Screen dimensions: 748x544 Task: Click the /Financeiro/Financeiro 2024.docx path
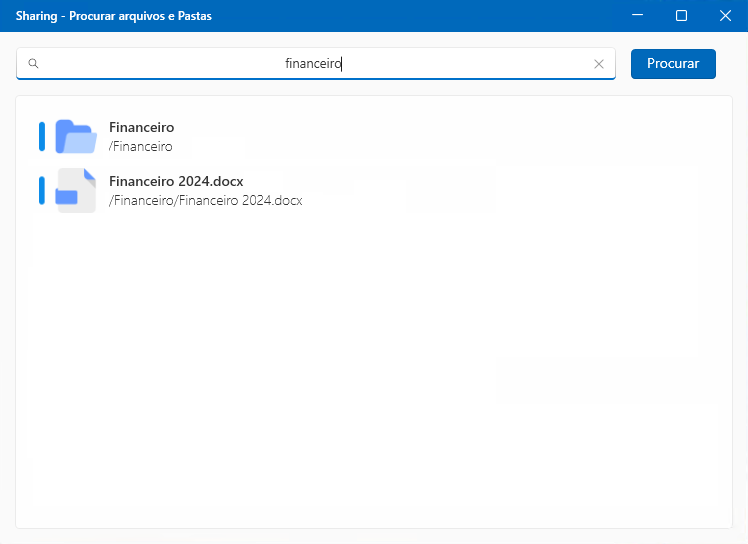[206, 200]
